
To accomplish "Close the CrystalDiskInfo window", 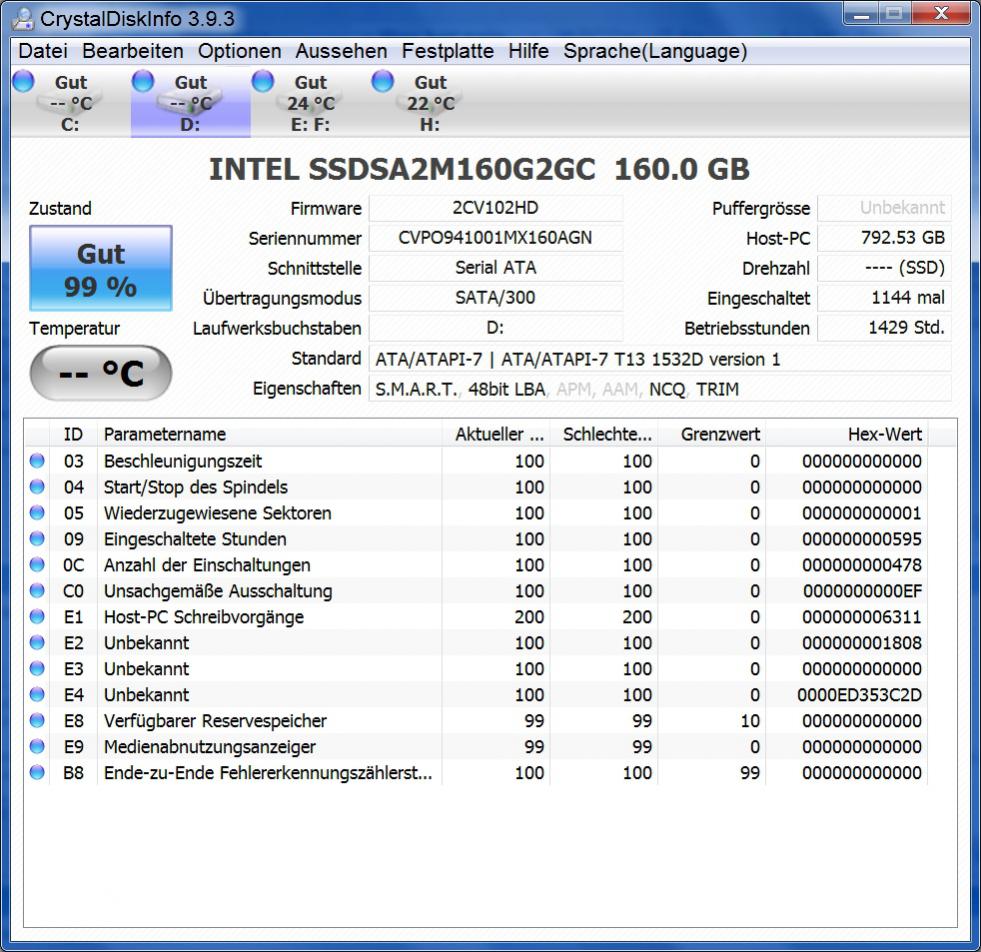I will pos(942,14).
